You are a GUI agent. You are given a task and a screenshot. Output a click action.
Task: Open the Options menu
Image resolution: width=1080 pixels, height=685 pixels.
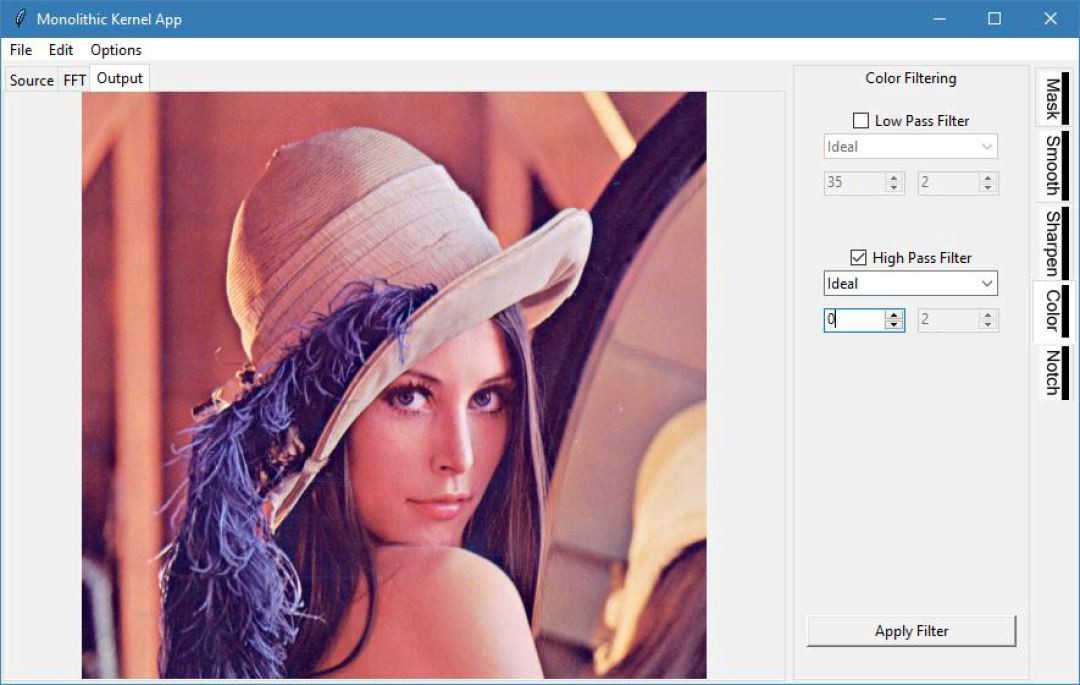click(116, 50)
